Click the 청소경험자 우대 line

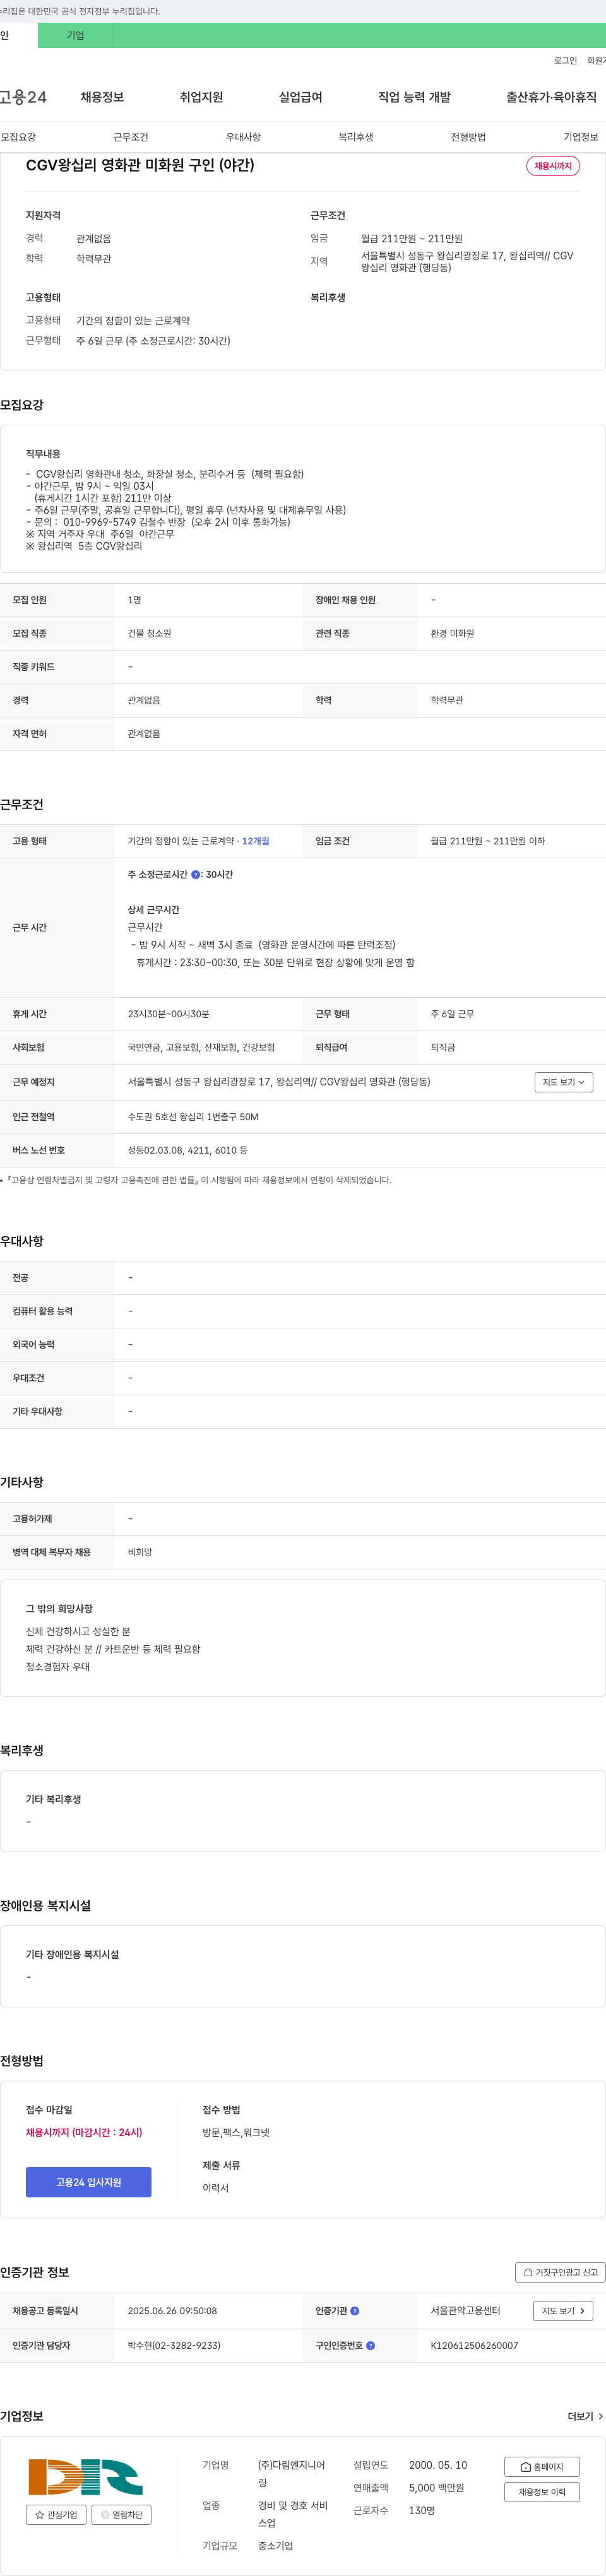(58, 1667)
